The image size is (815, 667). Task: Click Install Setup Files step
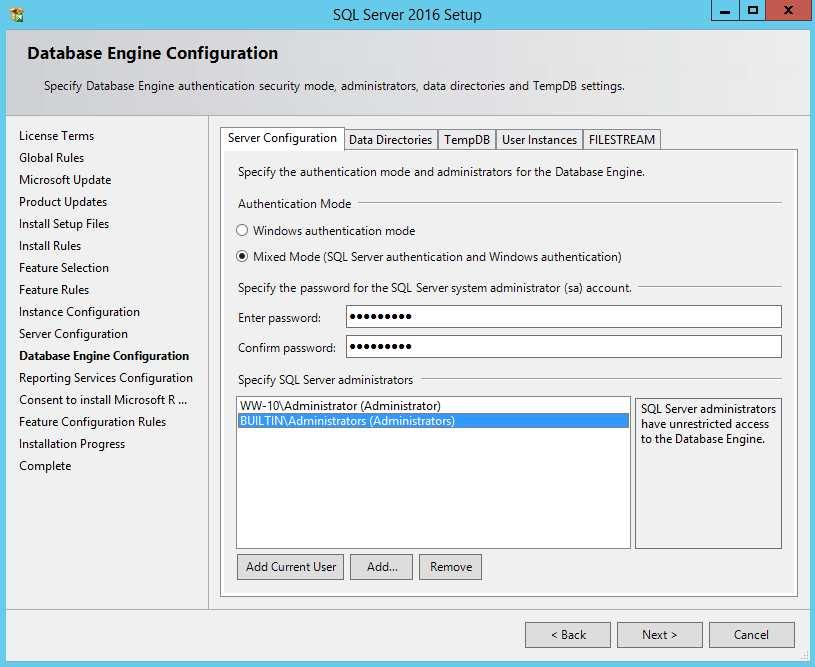click(x=64, y=224)
